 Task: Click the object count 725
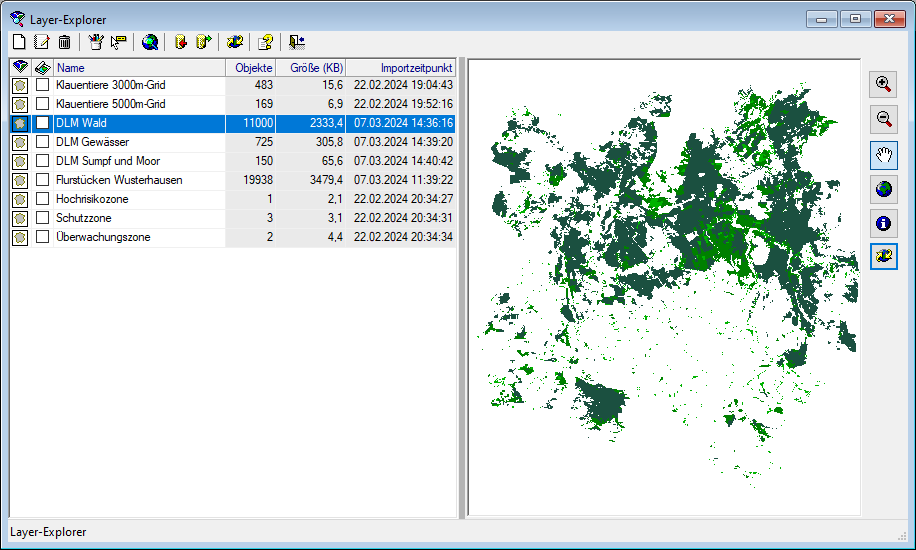click(263, 142)
